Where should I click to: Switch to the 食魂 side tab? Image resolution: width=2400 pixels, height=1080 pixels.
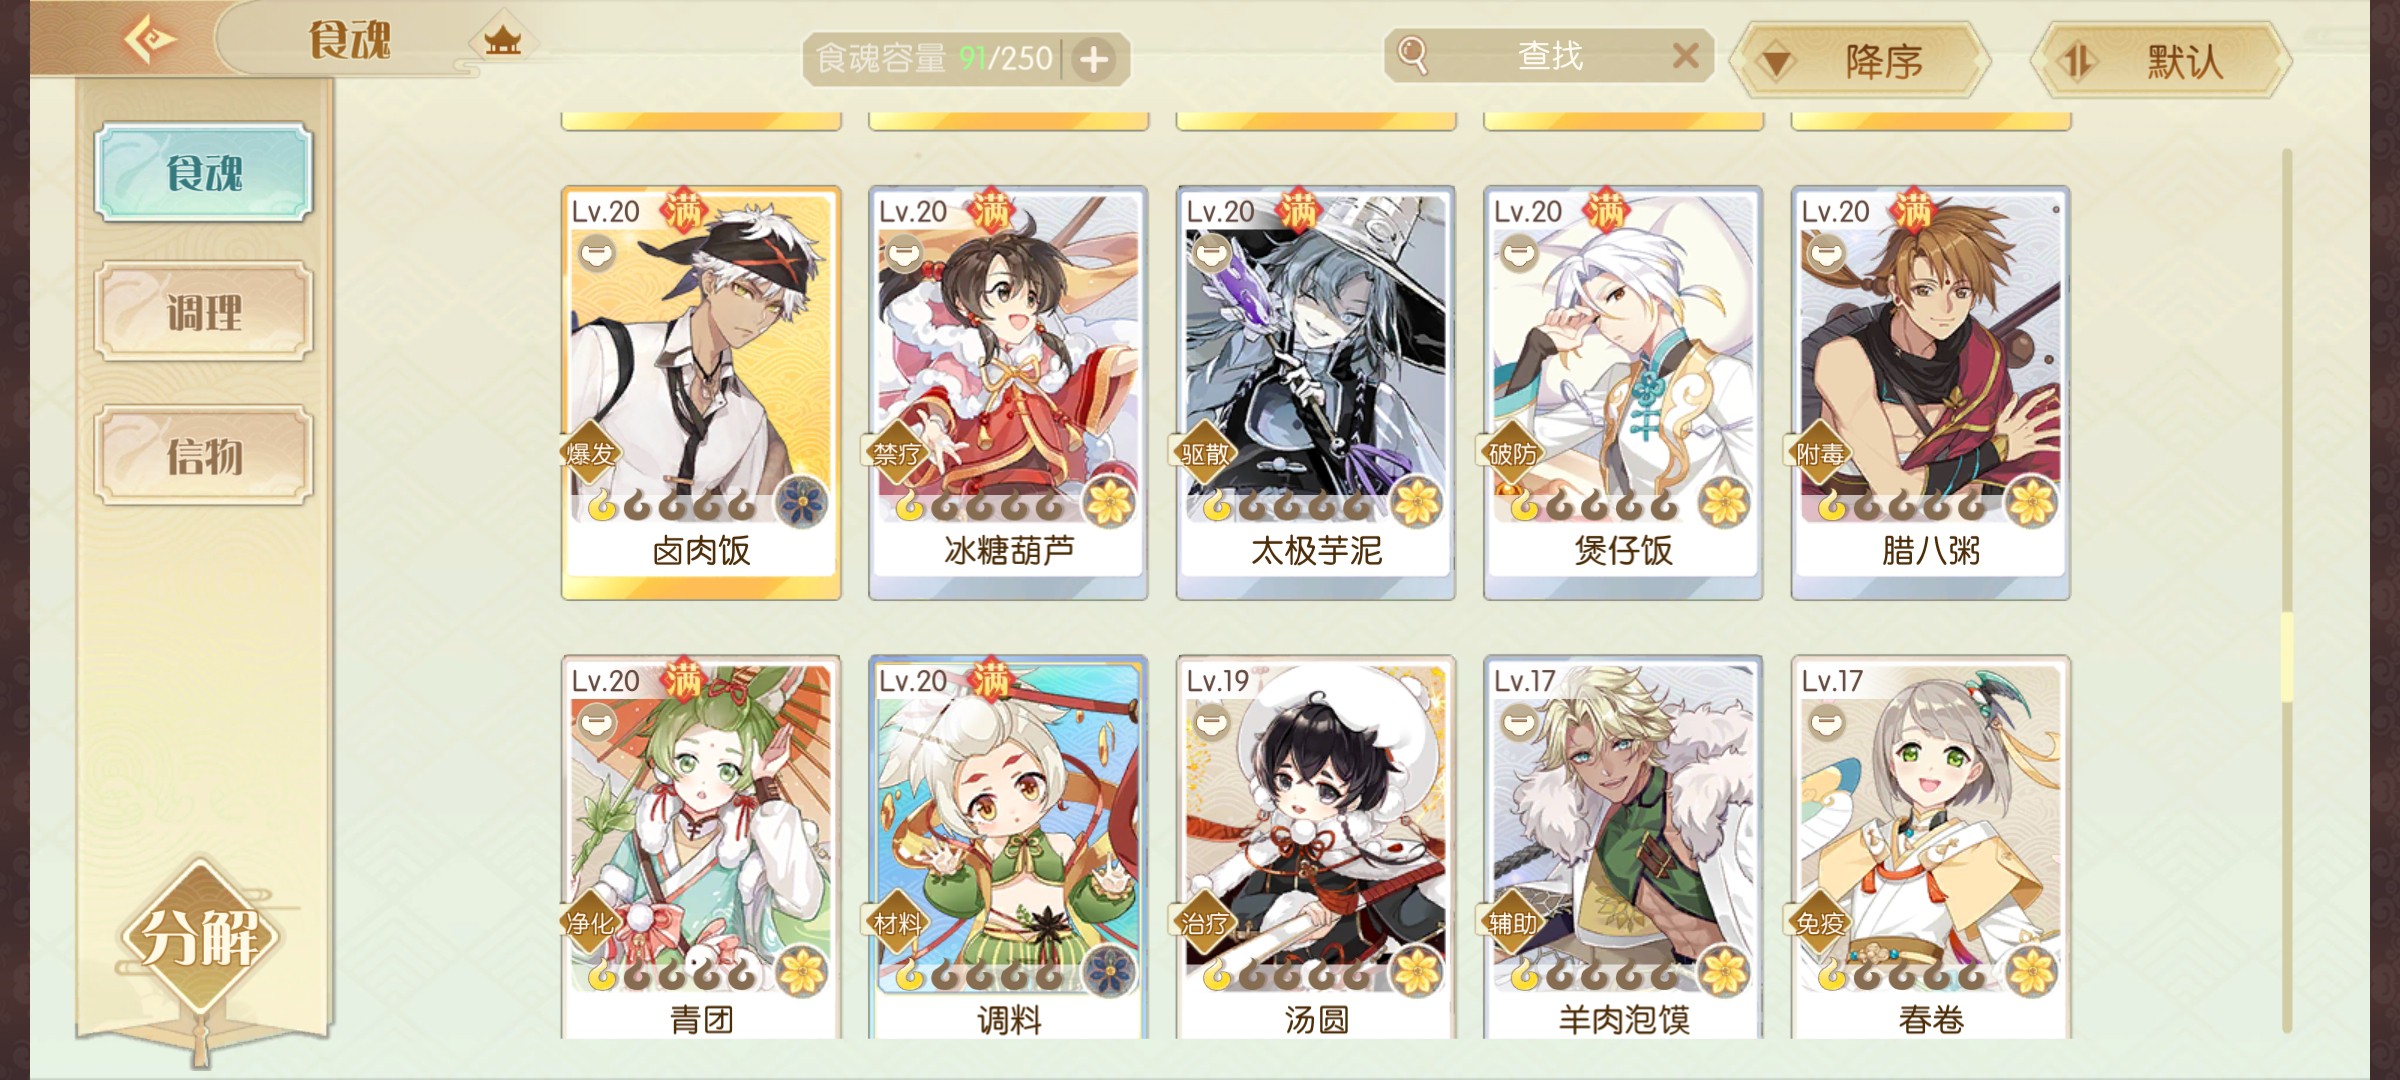[204, 173]
